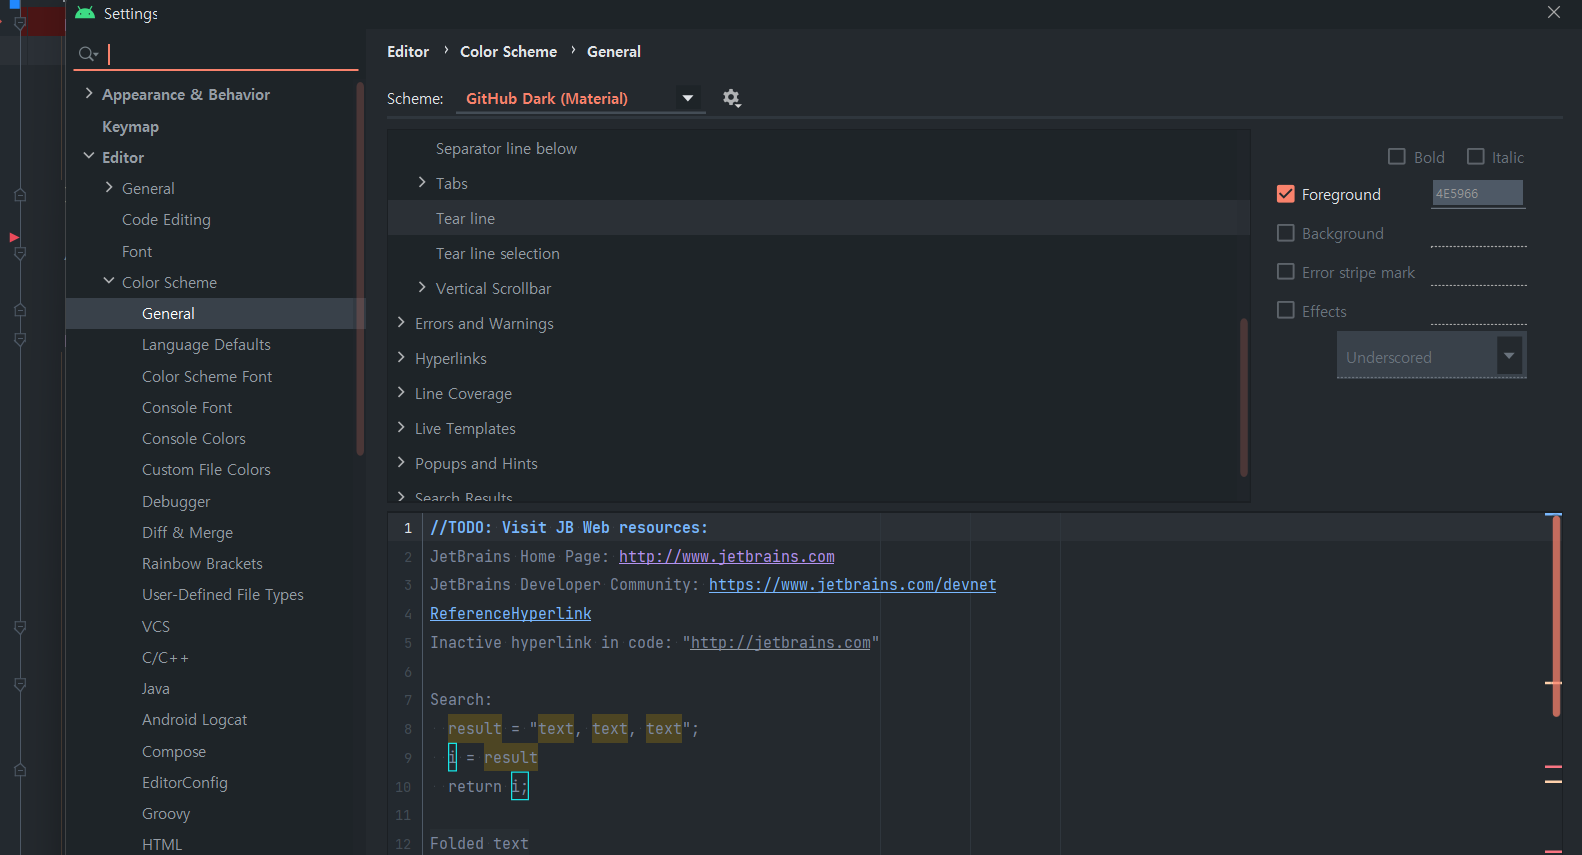Select Java color settings

tap(156, 688)
